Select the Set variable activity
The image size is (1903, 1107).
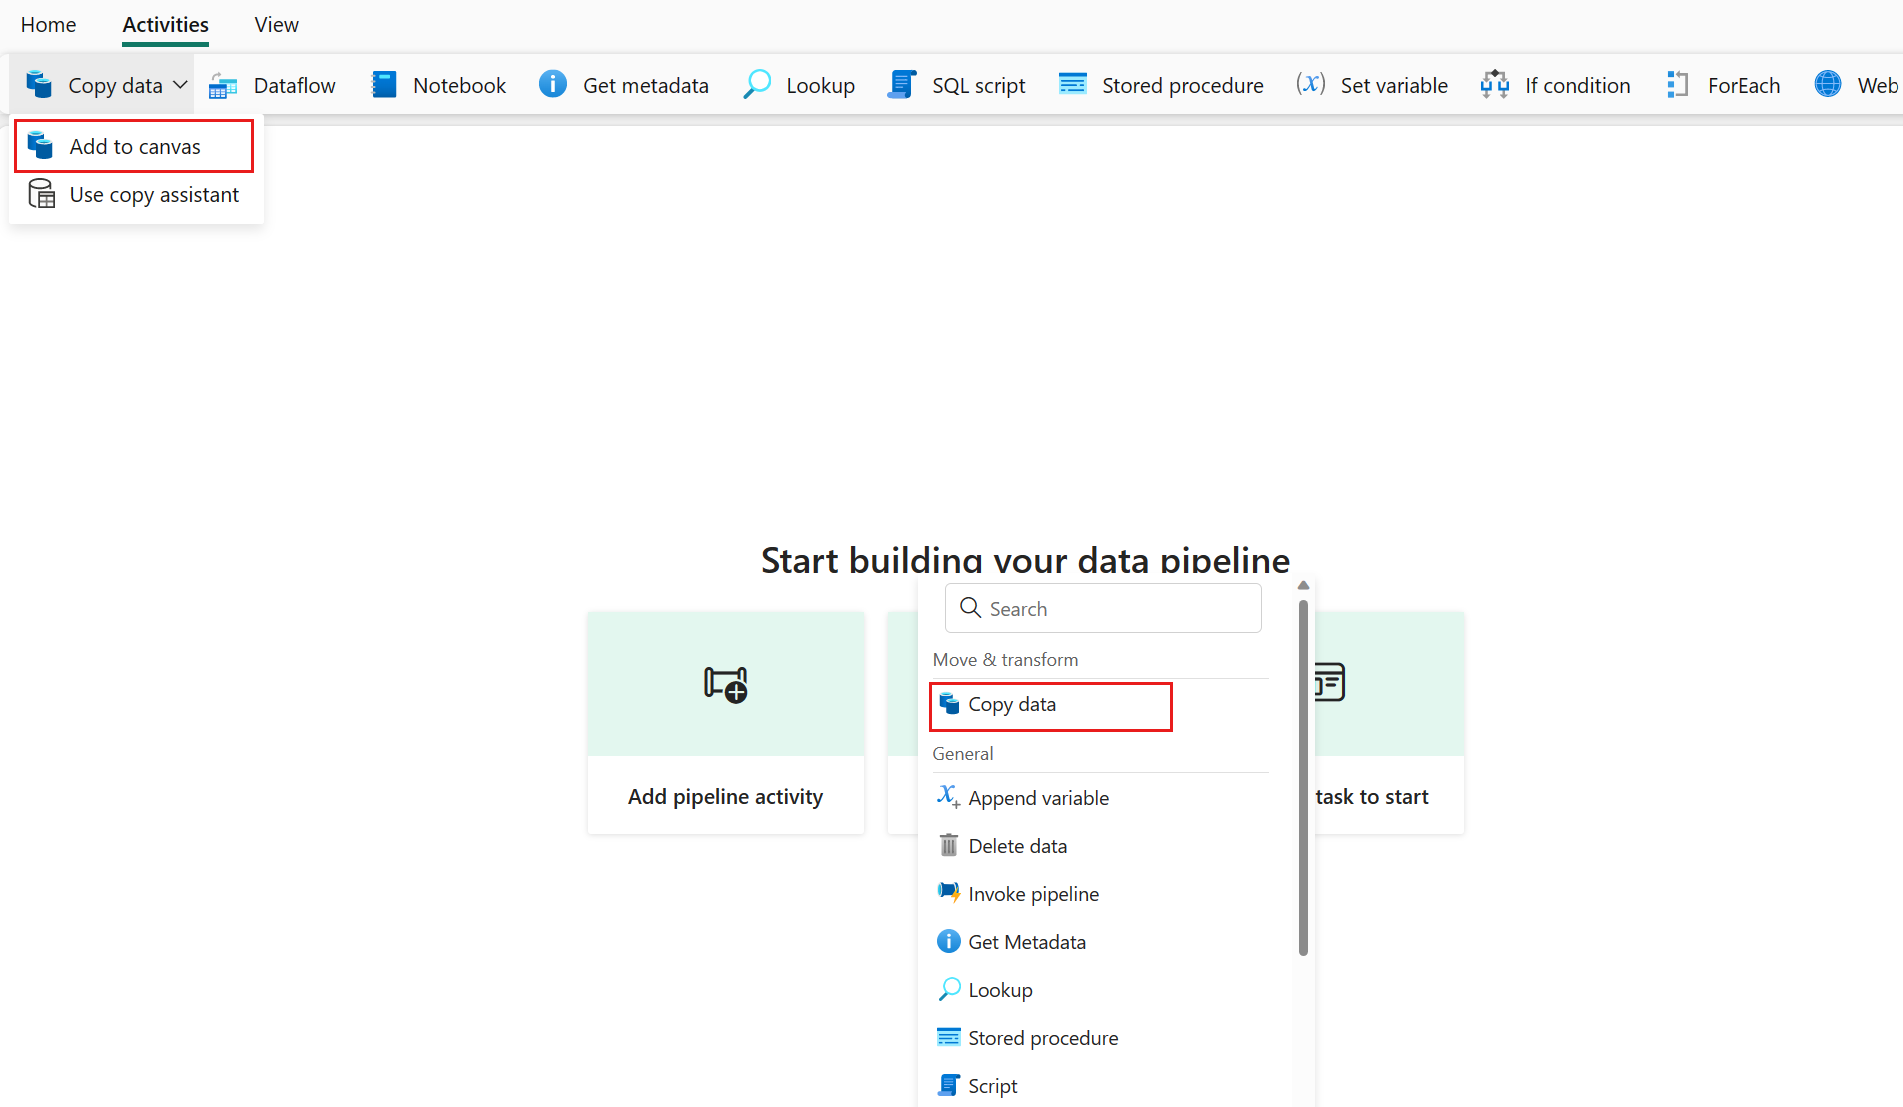pyautogui.click(x=1371, y=86)
